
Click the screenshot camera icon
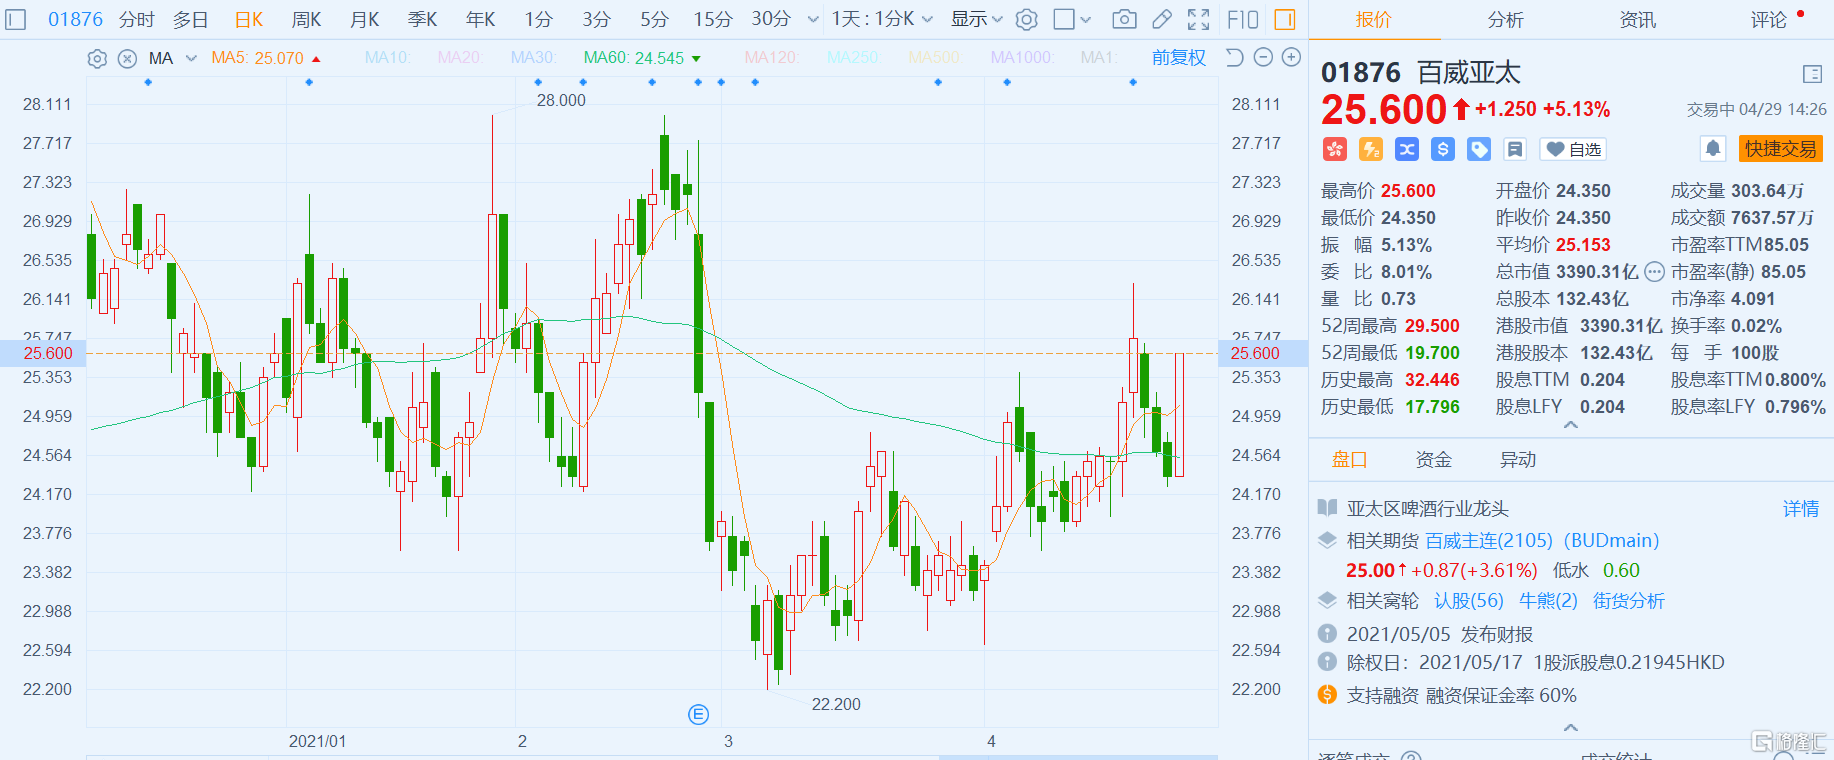pos(1124,19)
